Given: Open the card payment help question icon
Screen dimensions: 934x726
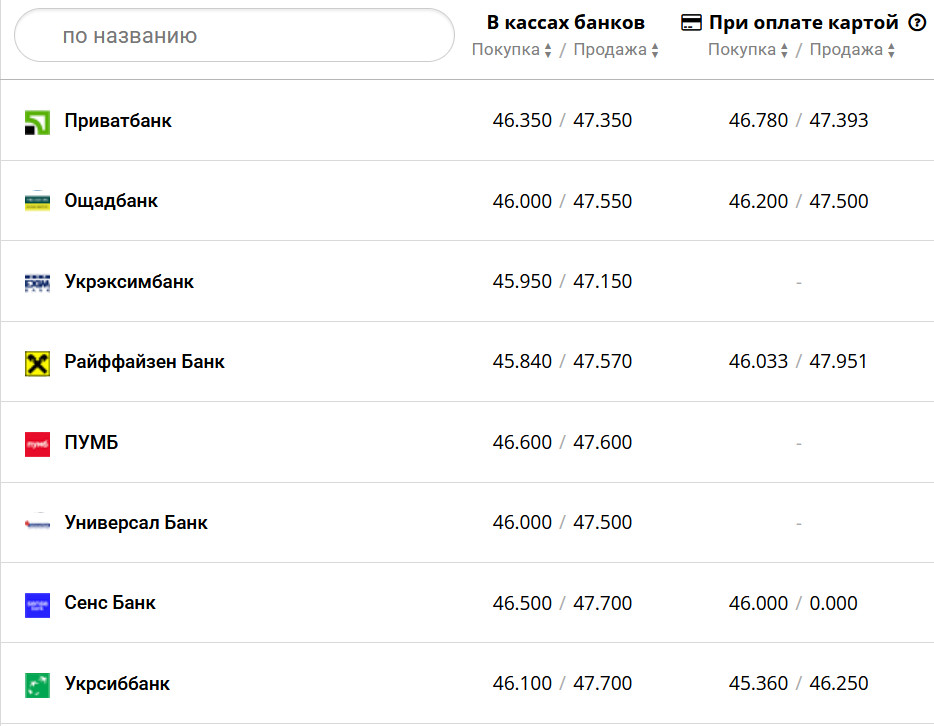Looking at the screenshot, I should tap(917, 23).
